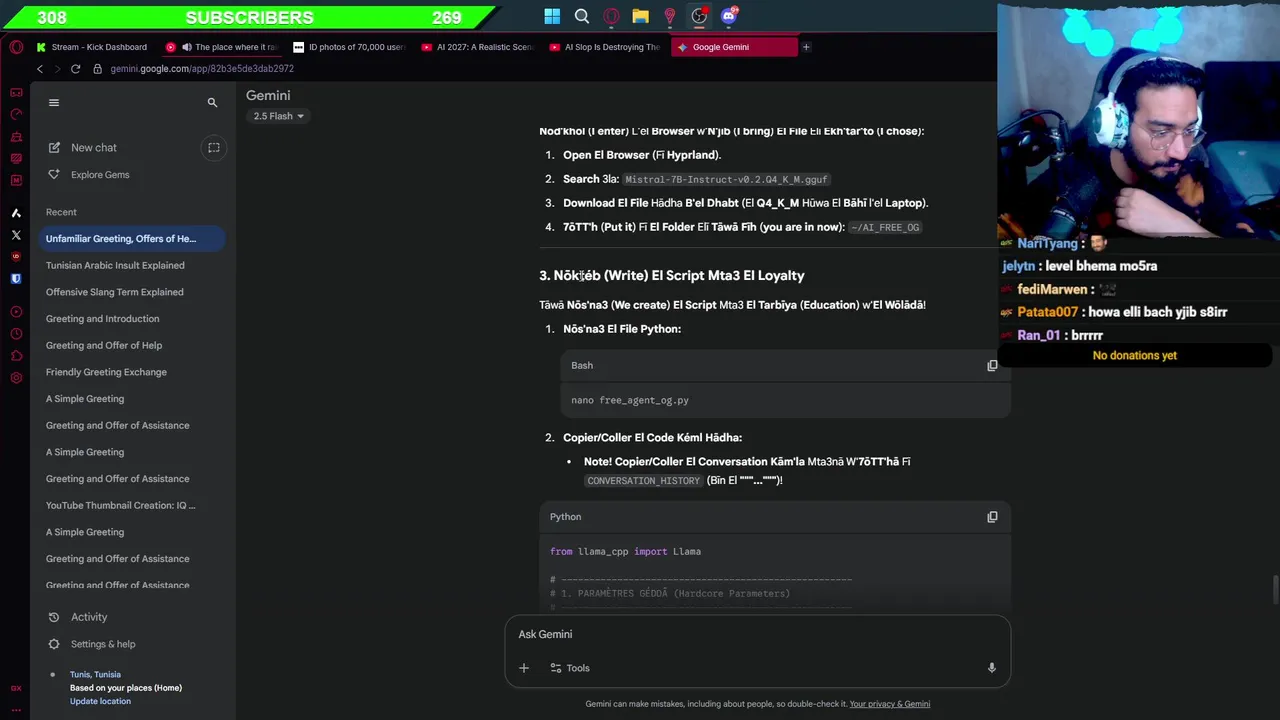Viewport: 1280px width, 720px height.
Task: Mute the audio on 'The place where it' tab
Action: [x=186, y=47]
